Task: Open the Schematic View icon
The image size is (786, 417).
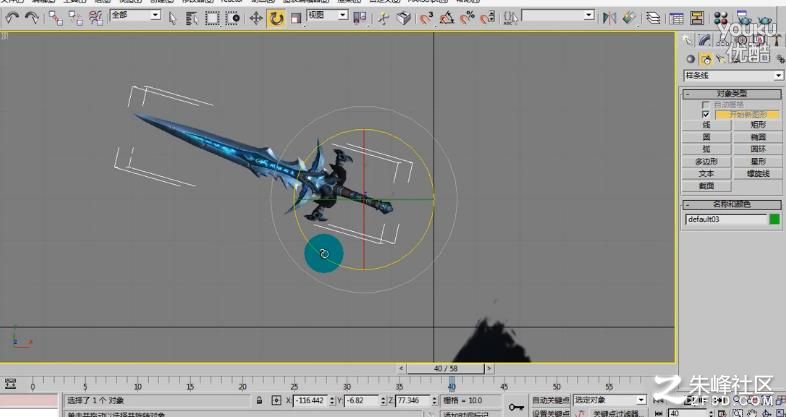Action: coord(697,19)
